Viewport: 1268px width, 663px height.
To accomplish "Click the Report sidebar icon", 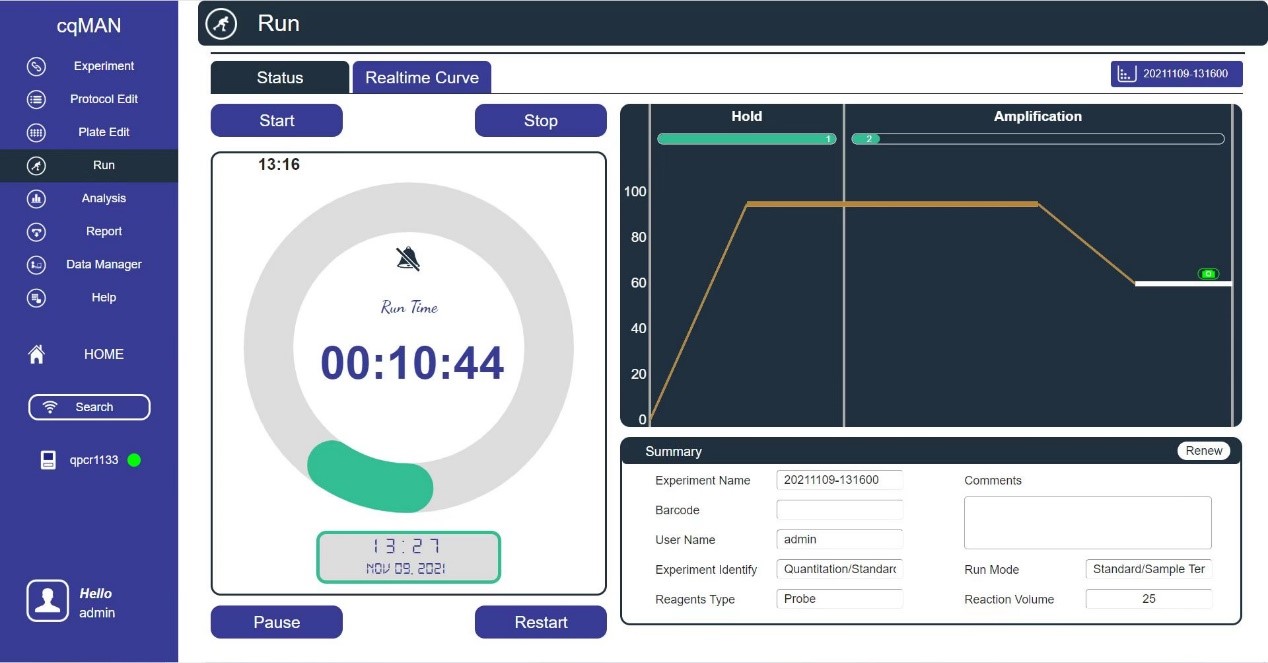I will coord(36,231).
